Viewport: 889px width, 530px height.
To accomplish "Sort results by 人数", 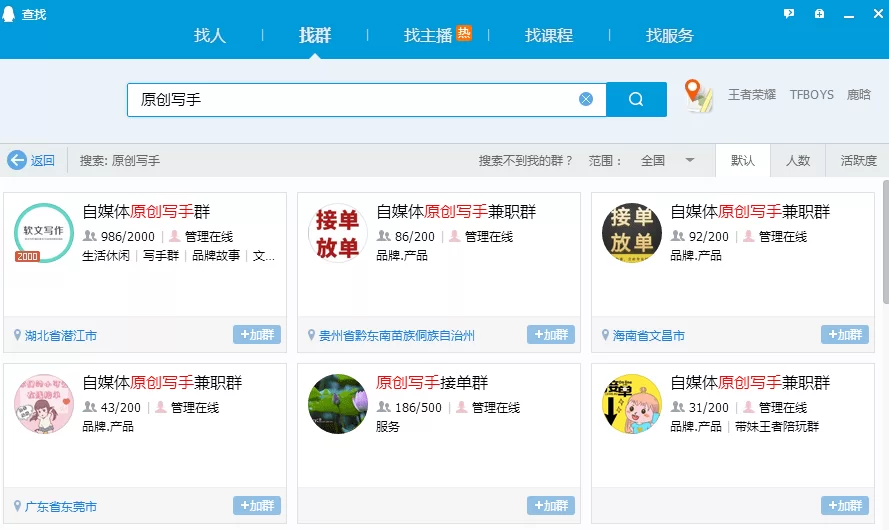I will tap(797, 160).
